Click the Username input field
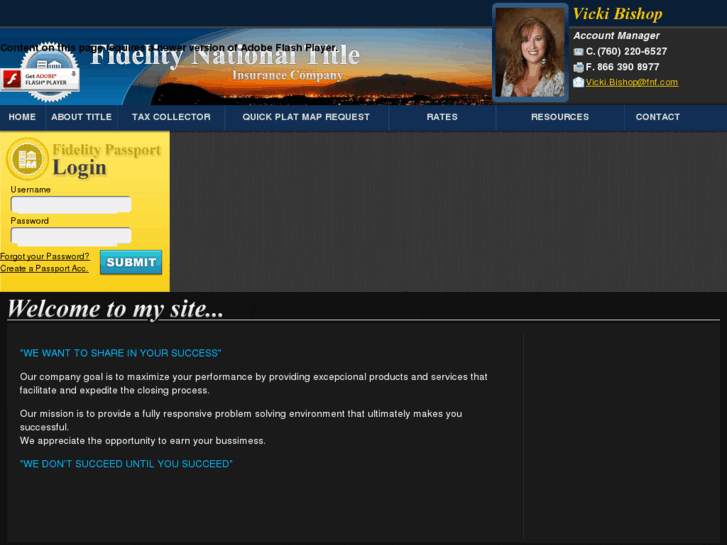 pyautogui.click(x=71, y=205)
